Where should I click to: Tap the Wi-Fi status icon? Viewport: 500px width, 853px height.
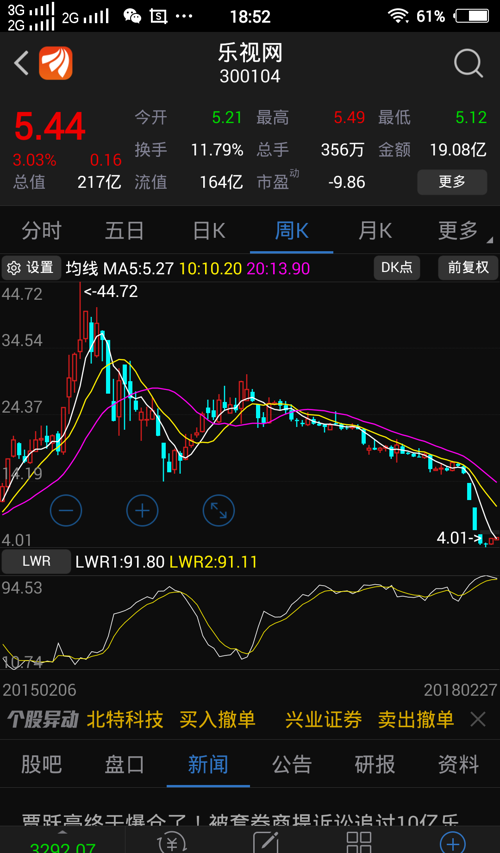pos(398,16)
